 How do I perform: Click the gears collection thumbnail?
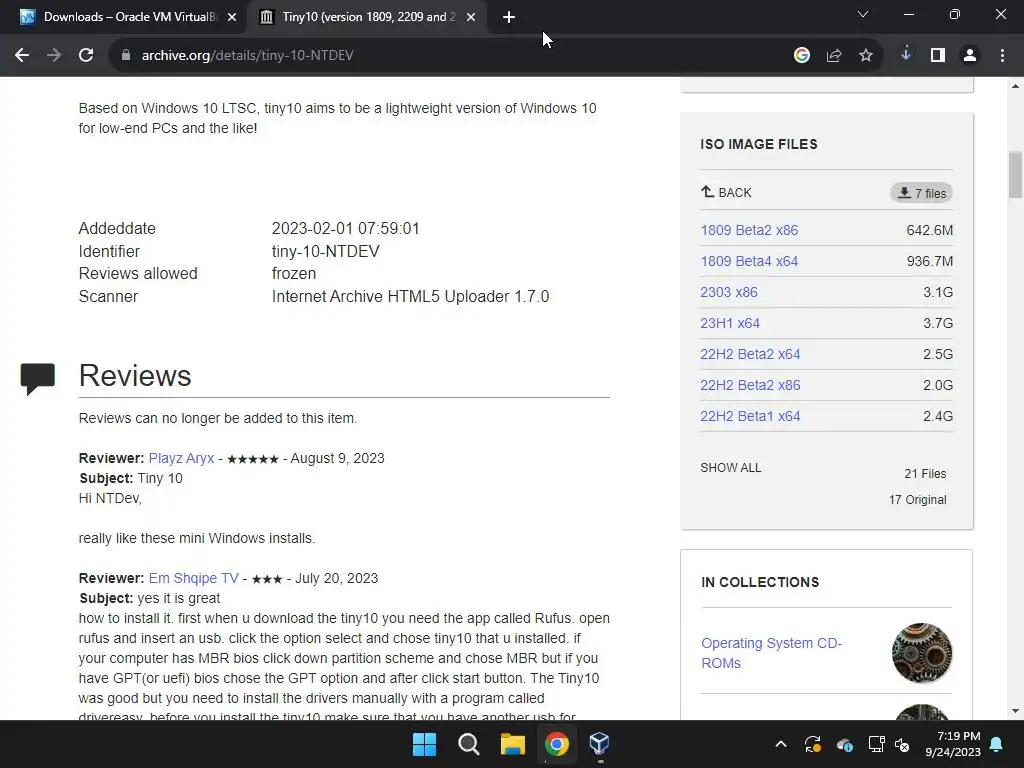point(921,653)
